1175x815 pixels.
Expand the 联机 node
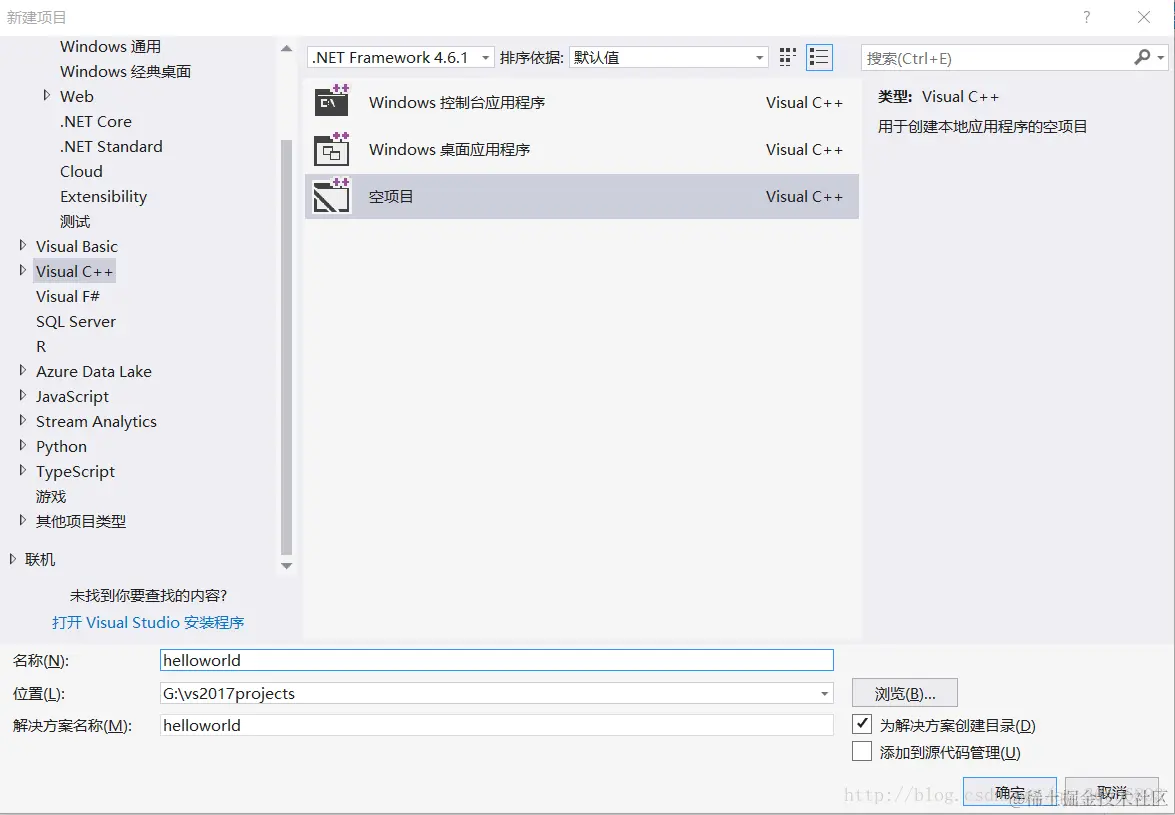[13, 559]
